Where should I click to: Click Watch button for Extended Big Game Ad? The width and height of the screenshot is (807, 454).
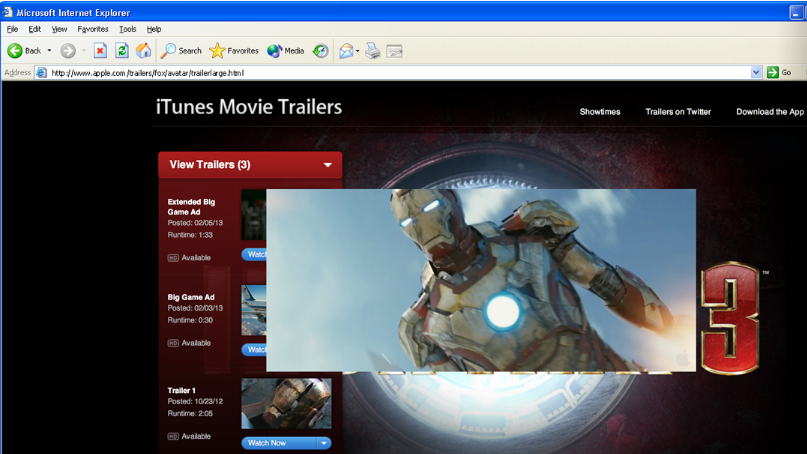click(x=254, y=254)
